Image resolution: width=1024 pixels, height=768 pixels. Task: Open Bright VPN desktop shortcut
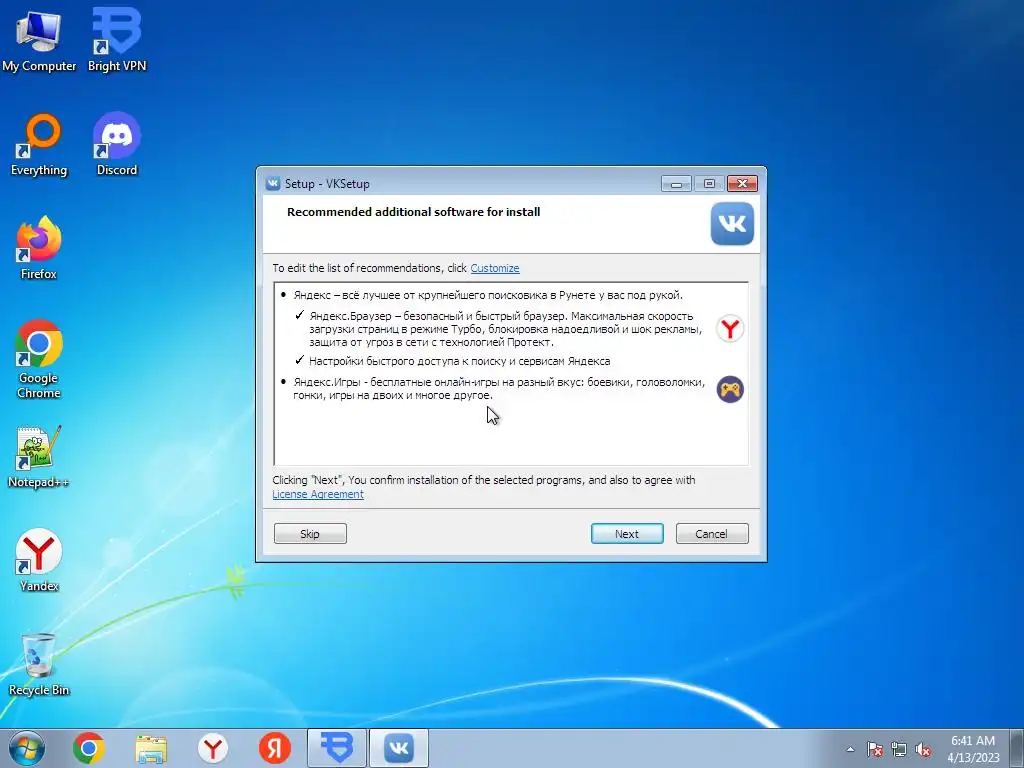pos(117,40)
